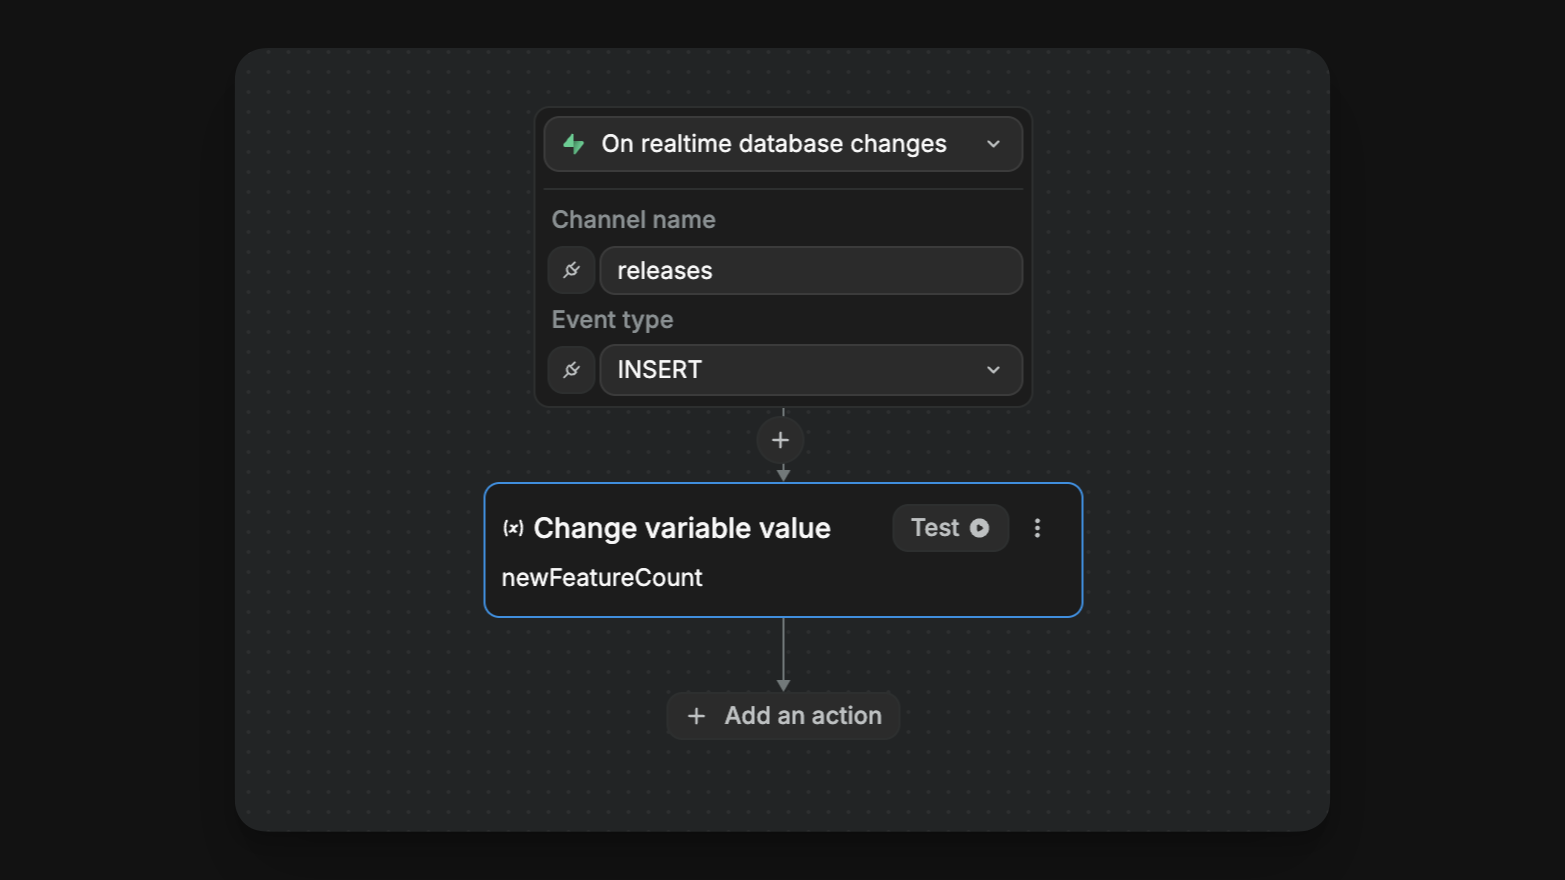Screen dimensions: 1565x880
Task: Select the newFeatureCount variable label
Action: click(601, 578)
